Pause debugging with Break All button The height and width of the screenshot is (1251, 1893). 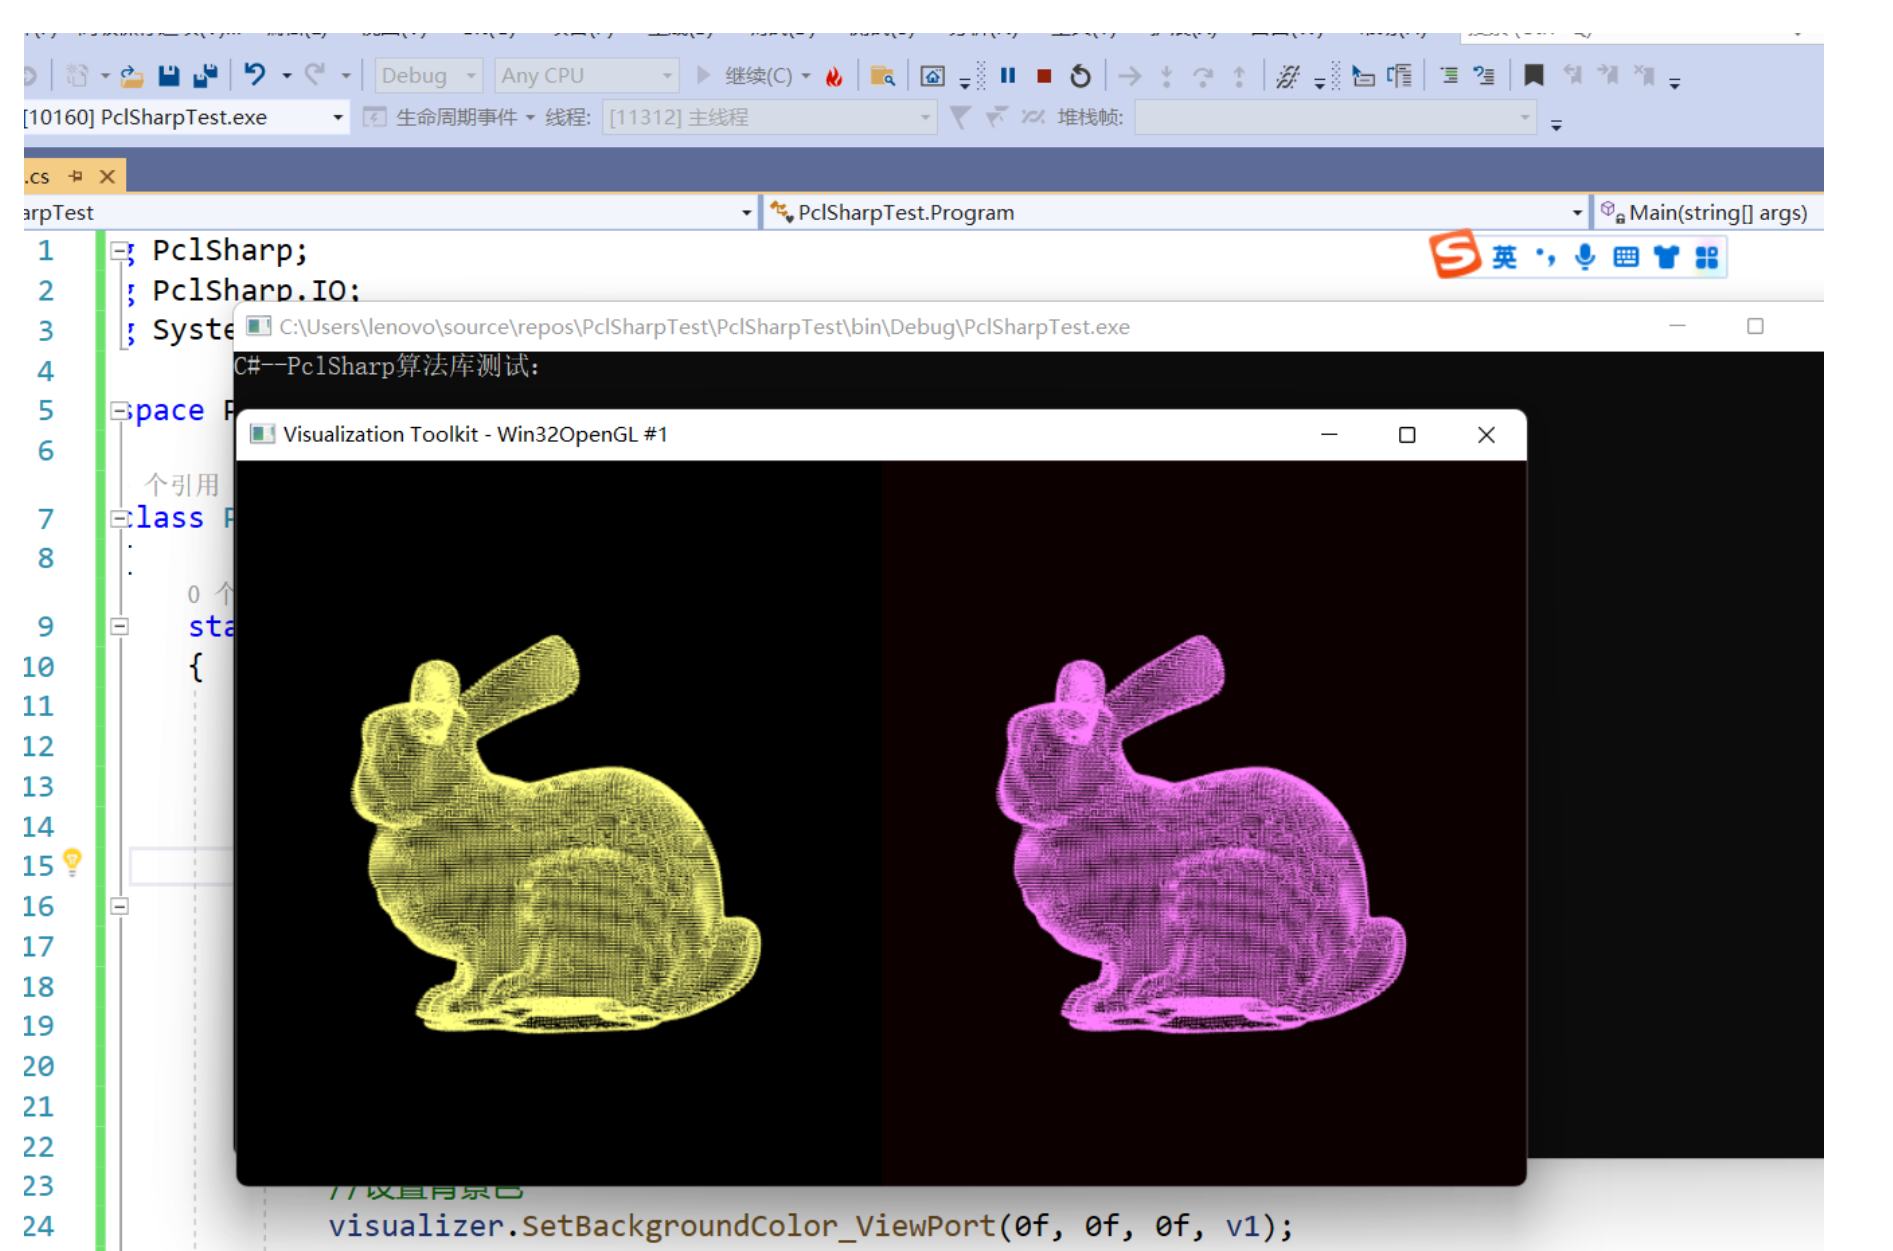pyautogui.click(x=1008, y=75)
